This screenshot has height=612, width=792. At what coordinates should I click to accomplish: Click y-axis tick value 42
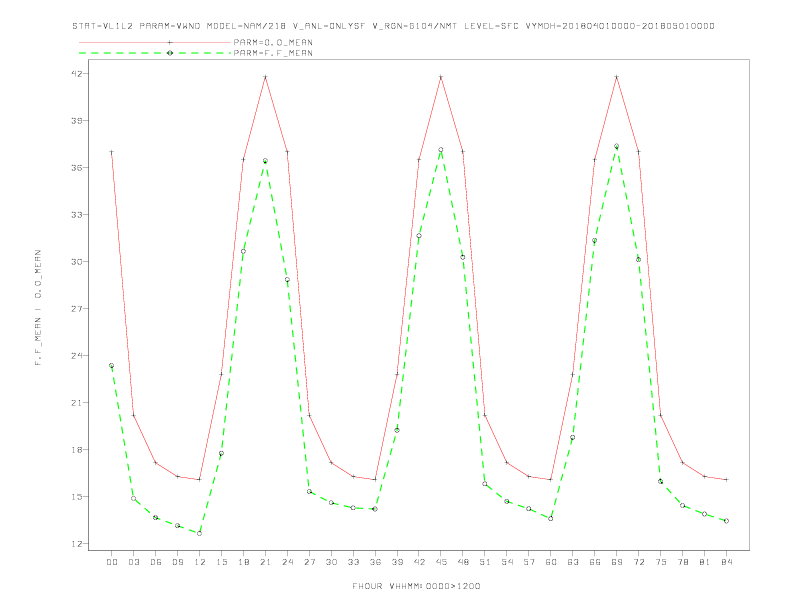pos(77,74)
